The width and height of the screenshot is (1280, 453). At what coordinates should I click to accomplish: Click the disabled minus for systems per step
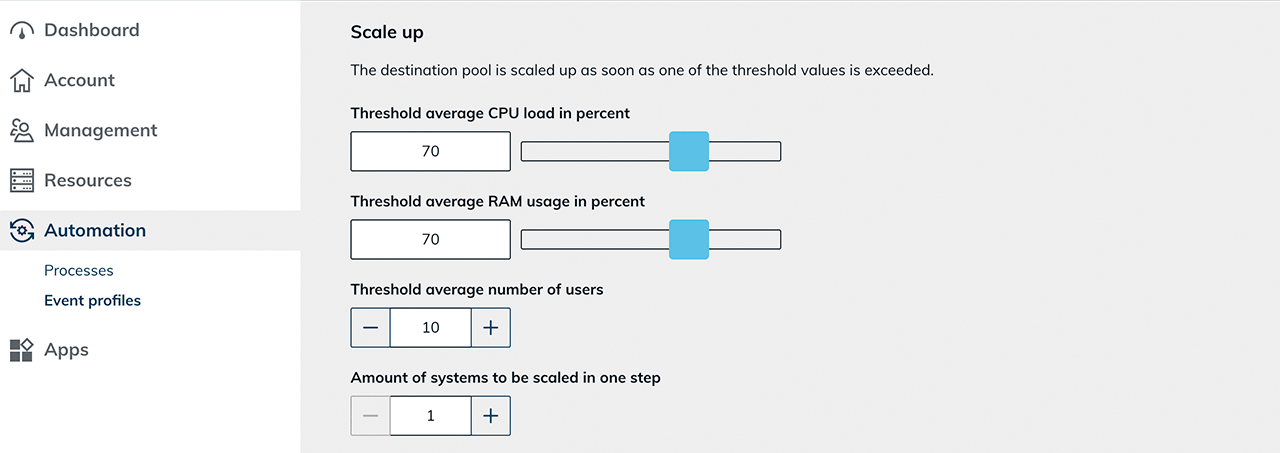point(371,416)
